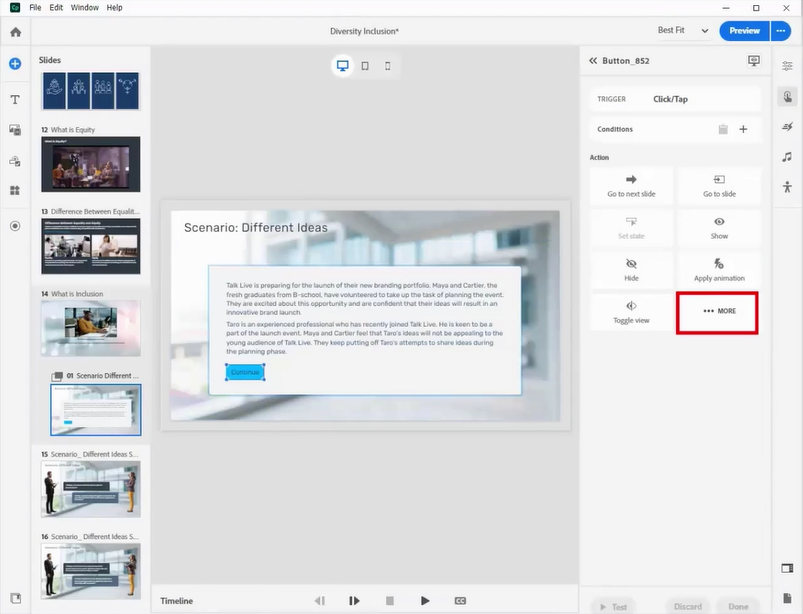Open the Visual Properties sliders icon
803x614 pixels.
787,66
